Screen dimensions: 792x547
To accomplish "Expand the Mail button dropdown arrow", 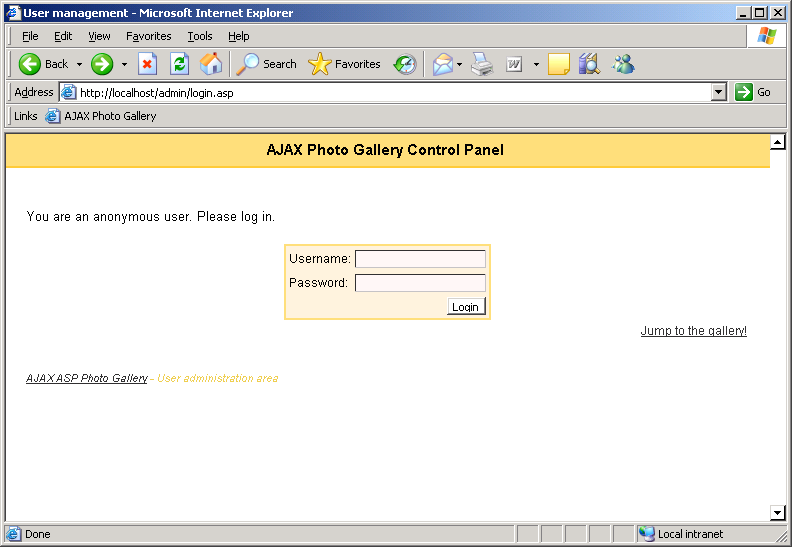I will pos(459,64).
